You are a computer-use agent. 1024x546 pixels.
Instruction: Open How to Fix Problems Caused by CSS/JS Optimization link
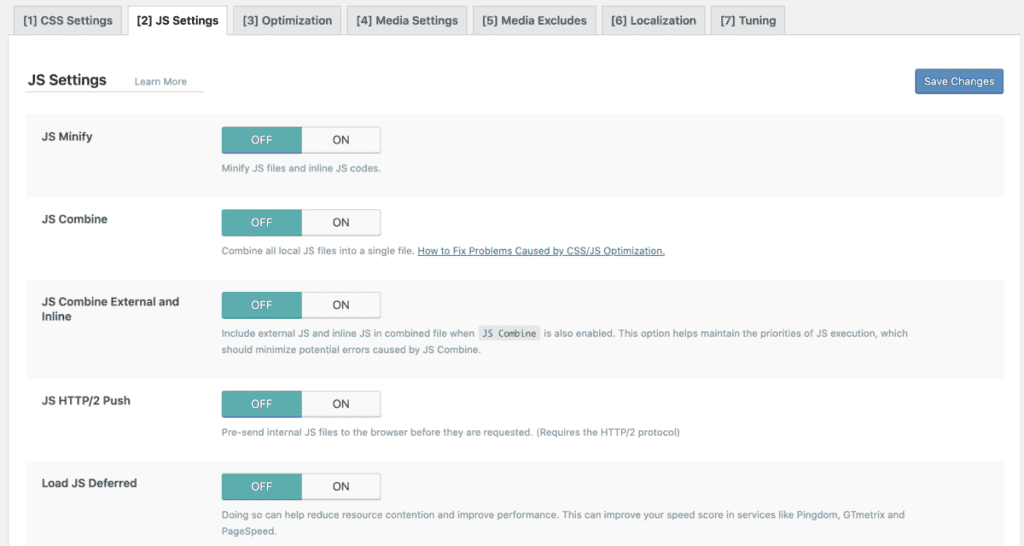541,251
